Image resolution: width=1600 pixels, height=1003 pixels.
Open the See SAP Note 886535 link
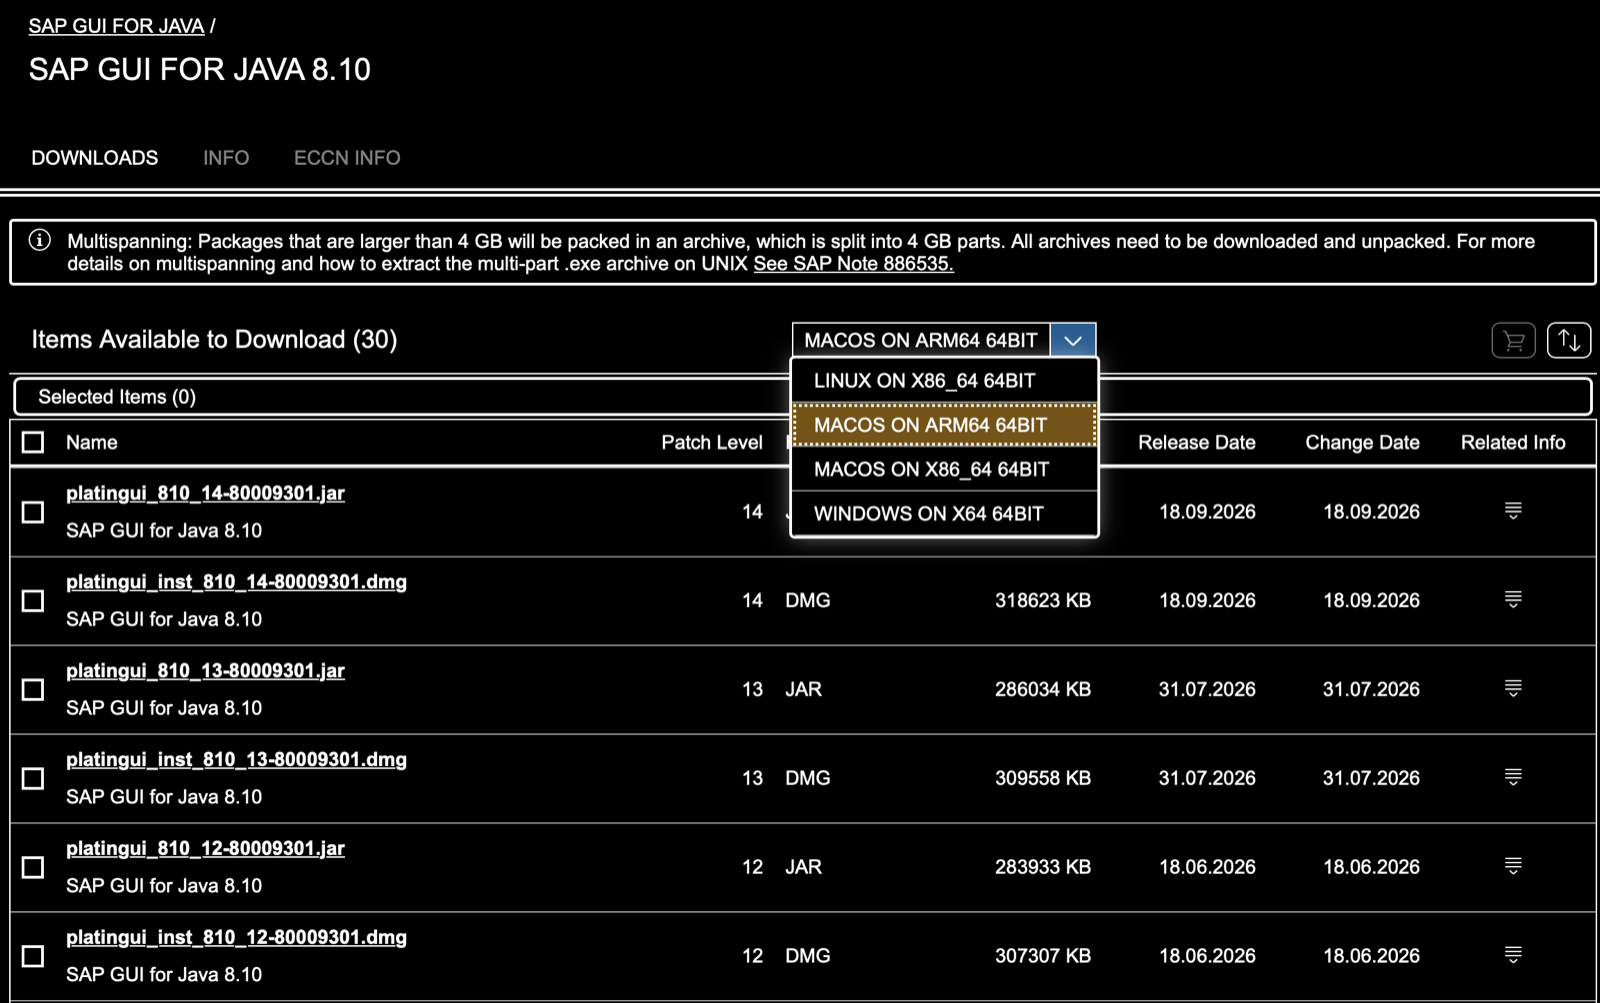853,264
